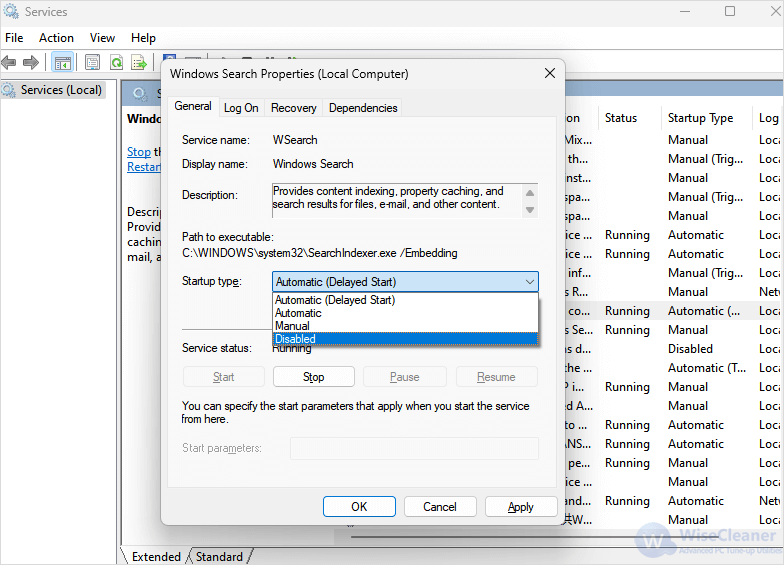784x565 pixels.
Task: Sort by the Startup Type column header
Action: [706, 118]
